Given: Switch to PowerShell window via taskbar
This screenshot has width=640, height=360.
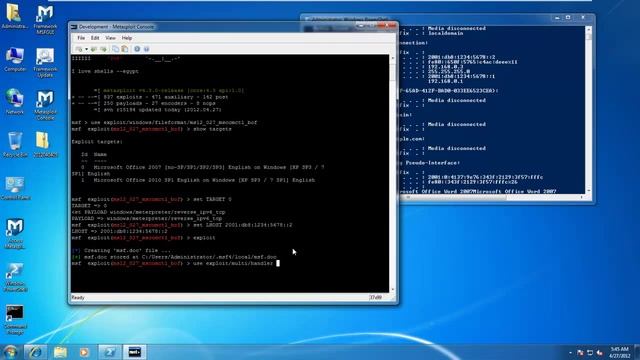Looking at the screenshot, I should 109,352.
